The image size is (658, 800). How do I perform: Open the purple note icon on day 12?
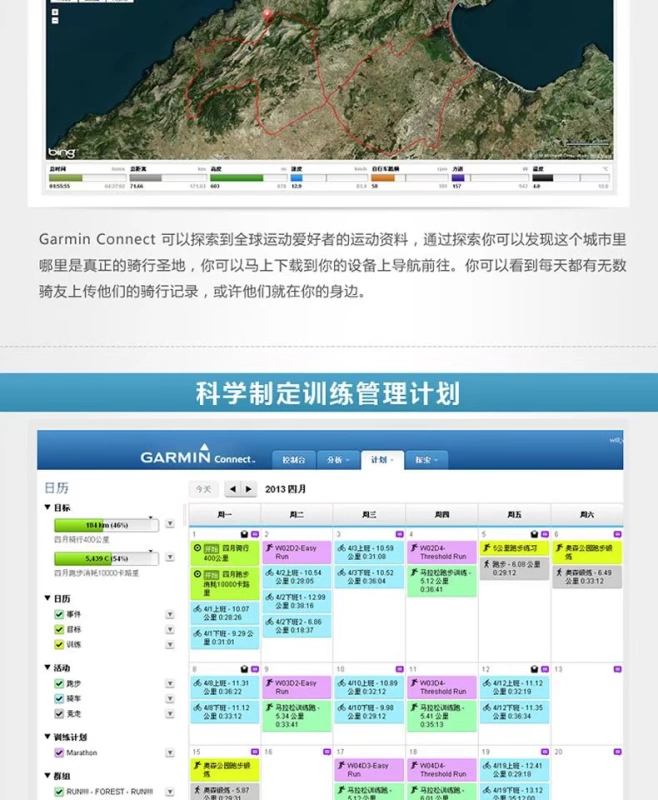click(545, 669)
